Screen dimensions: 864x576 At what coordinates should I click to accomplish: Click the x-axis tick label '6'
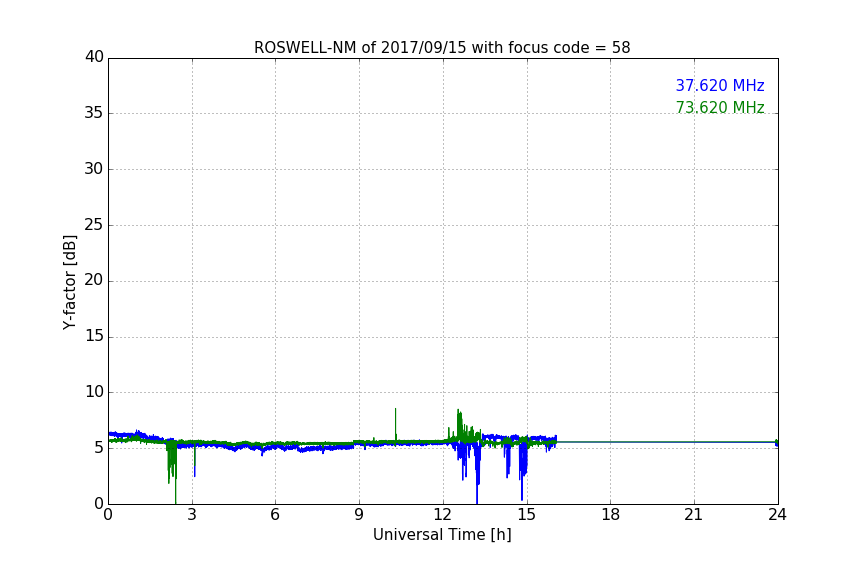point(275,515)
